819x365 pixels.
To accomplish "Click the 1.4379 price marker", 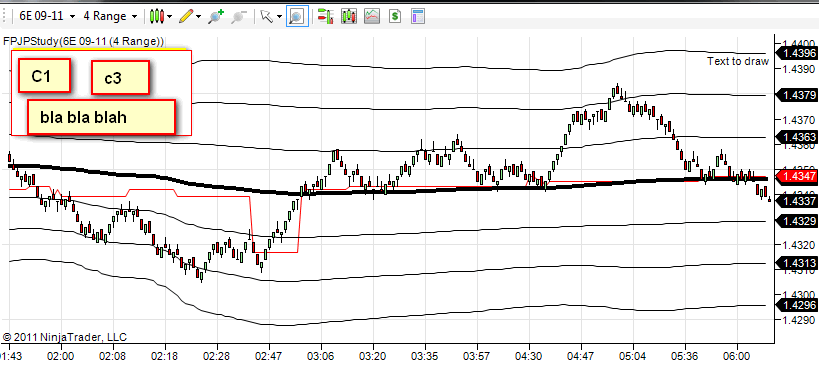I will pyautogui.click(x=797, y=95).
